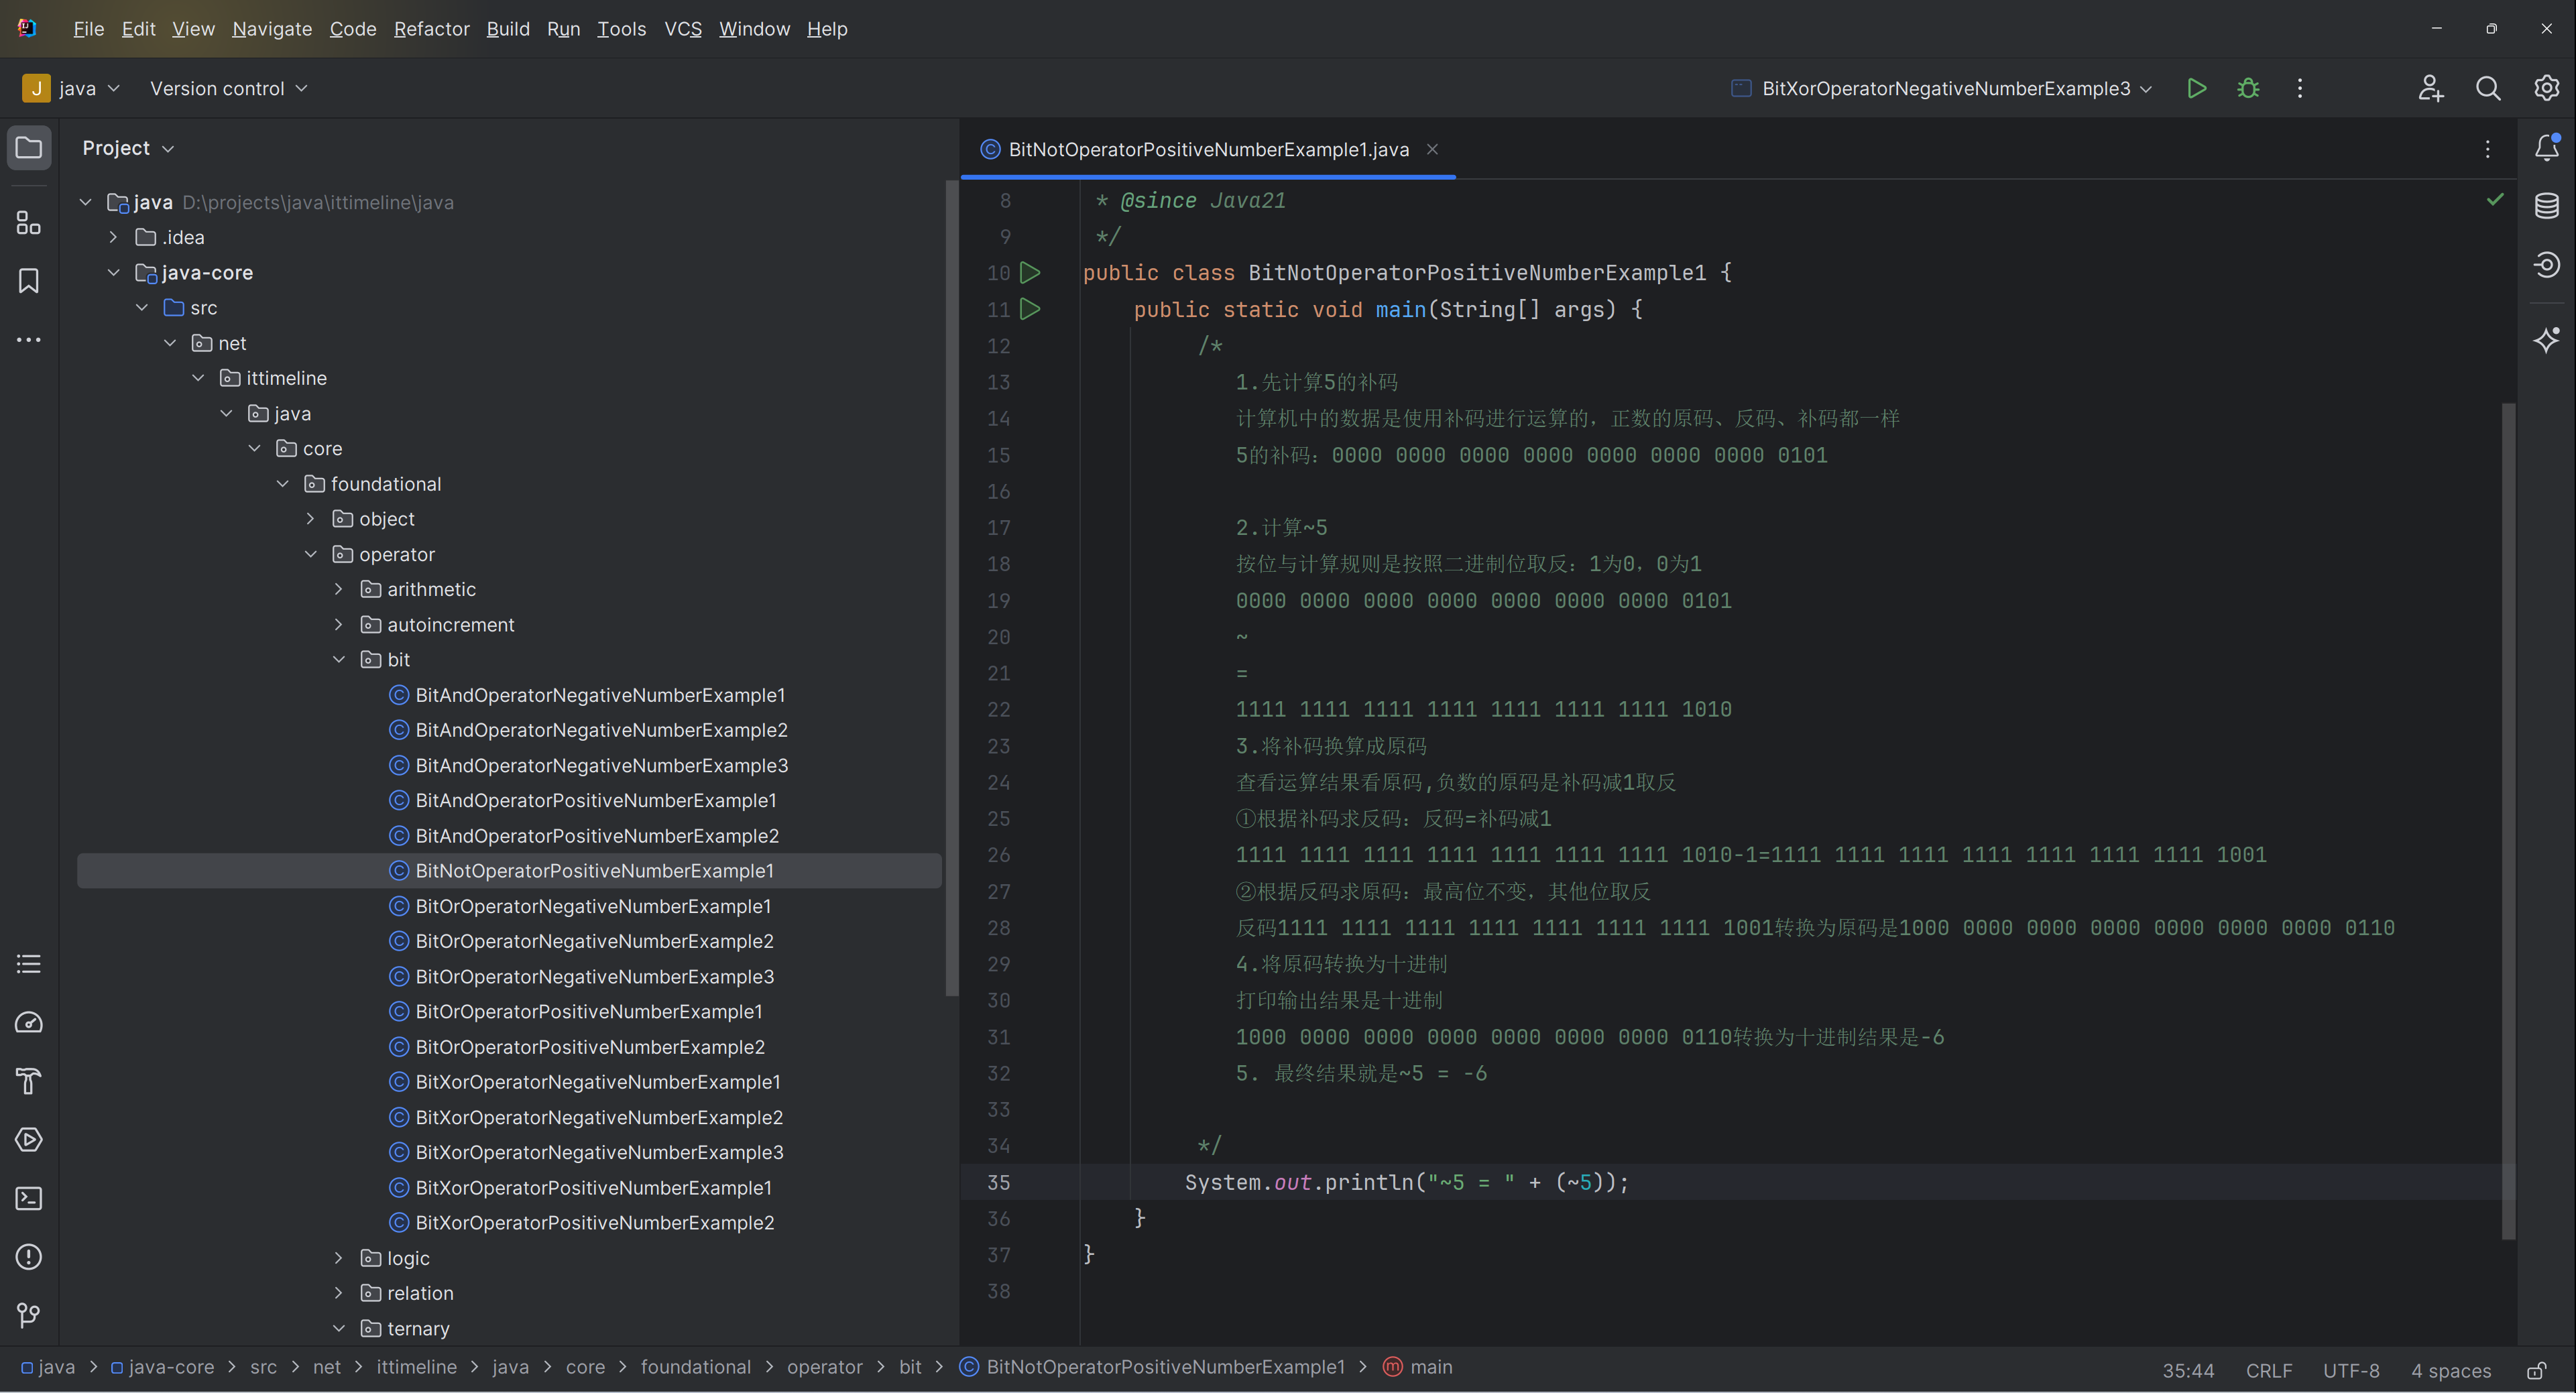Expand the autoincrement package
The width and height of the screenshot is (2576, 1393).
point(339,625)
